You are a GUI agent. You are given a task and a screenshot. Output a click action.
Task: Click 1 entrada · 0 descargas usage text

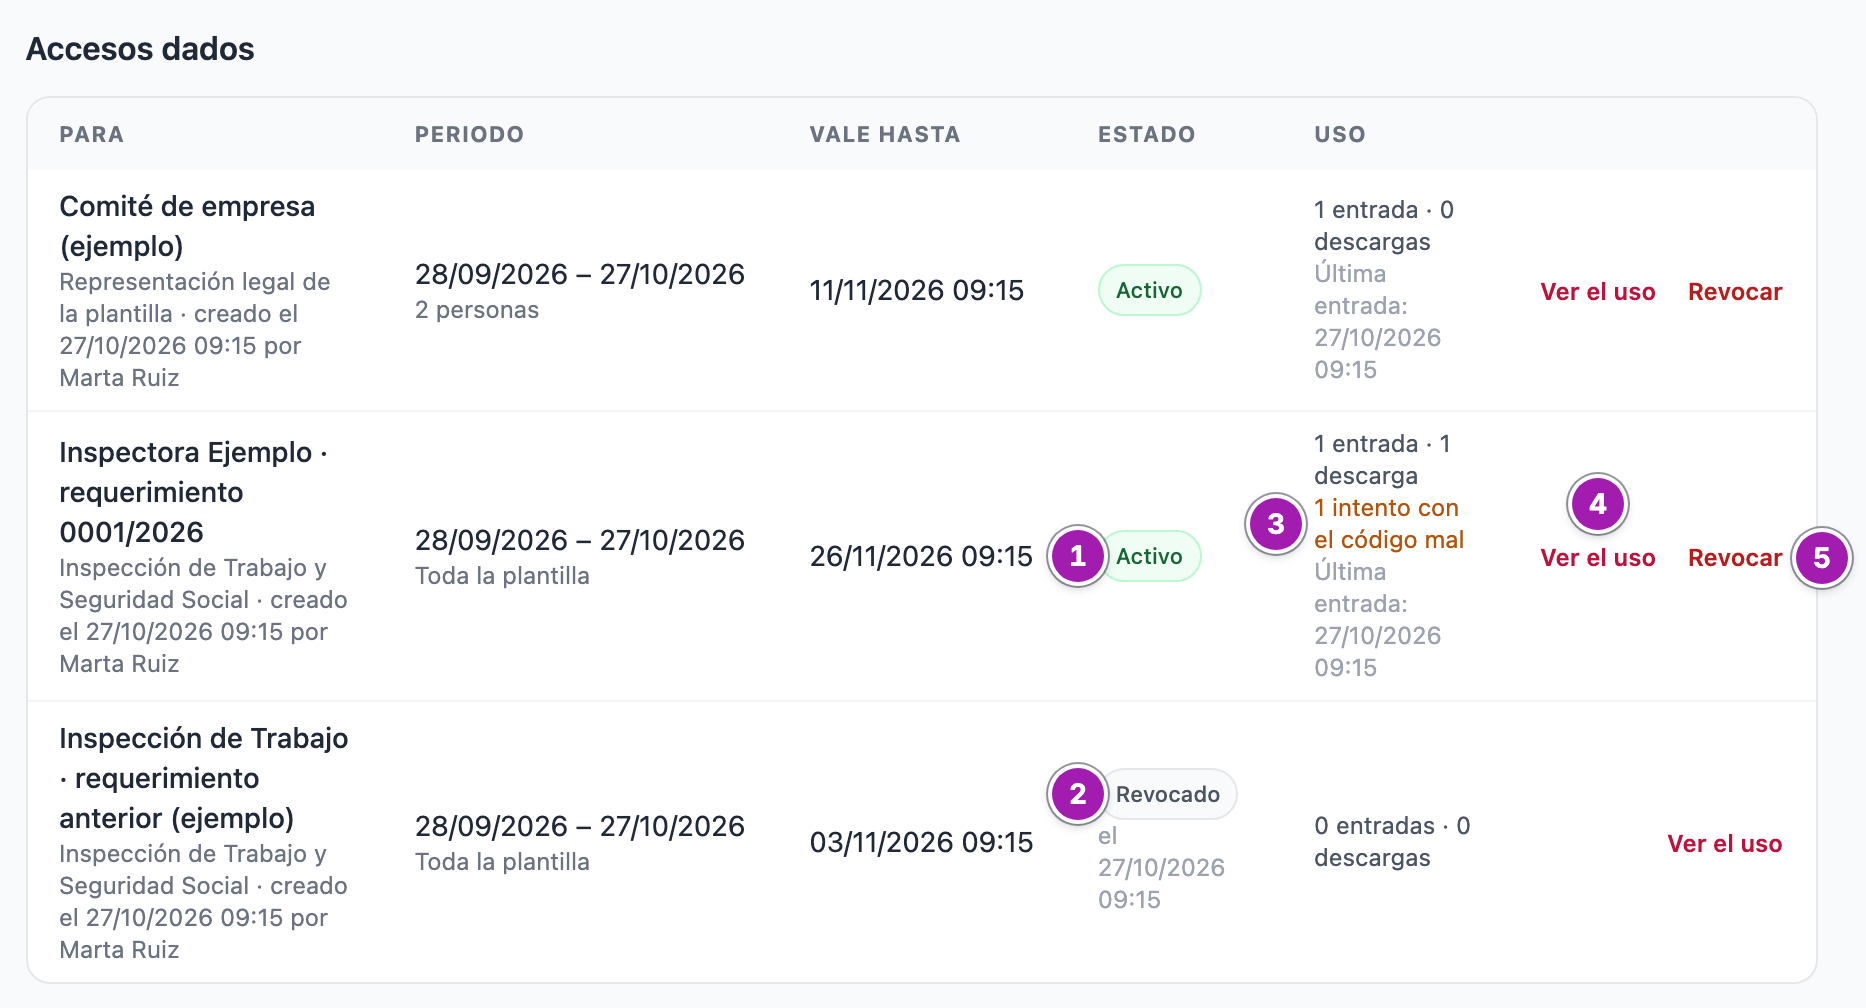[x=1384, y=226]
